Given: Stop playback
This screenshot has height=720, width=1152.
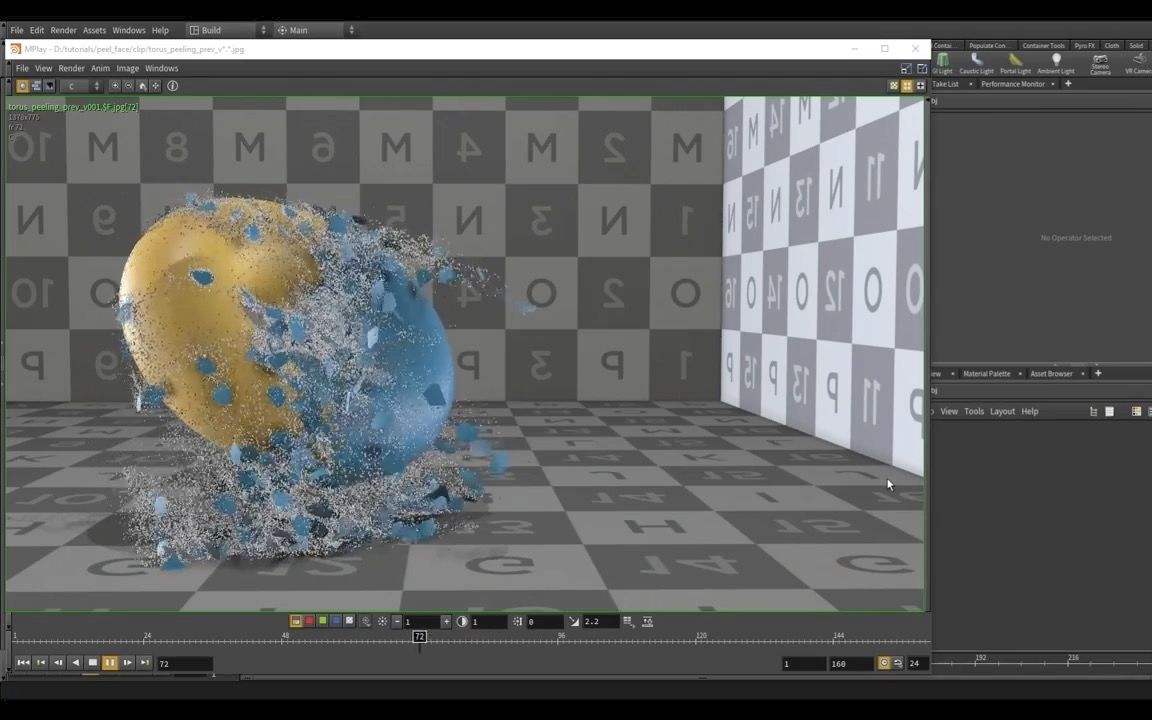Looking at the screenshot, I should coord(93,663).
